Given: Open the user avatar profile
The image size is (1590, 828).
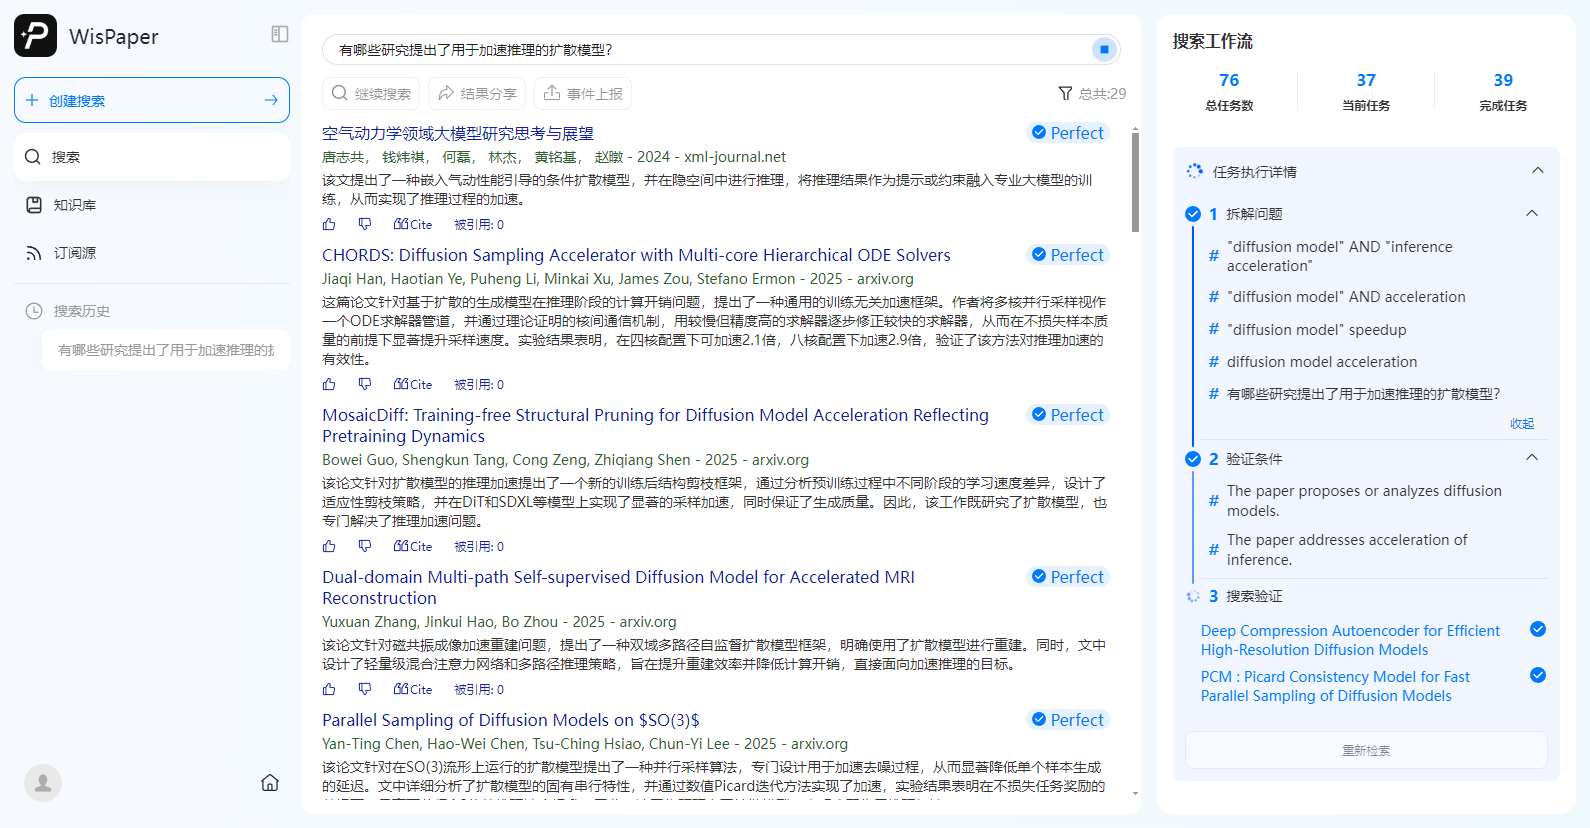Looking at the screenshot, I should 43,783.
